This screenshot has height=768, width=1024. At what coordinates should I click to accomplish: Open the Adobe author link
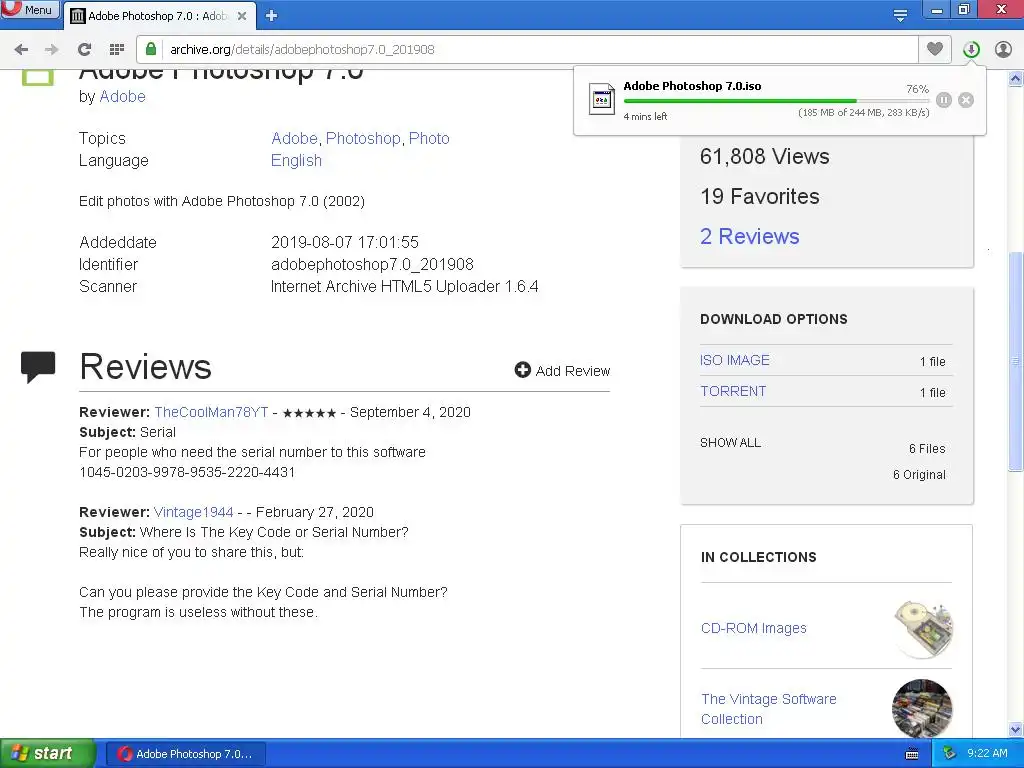point(122,97)
